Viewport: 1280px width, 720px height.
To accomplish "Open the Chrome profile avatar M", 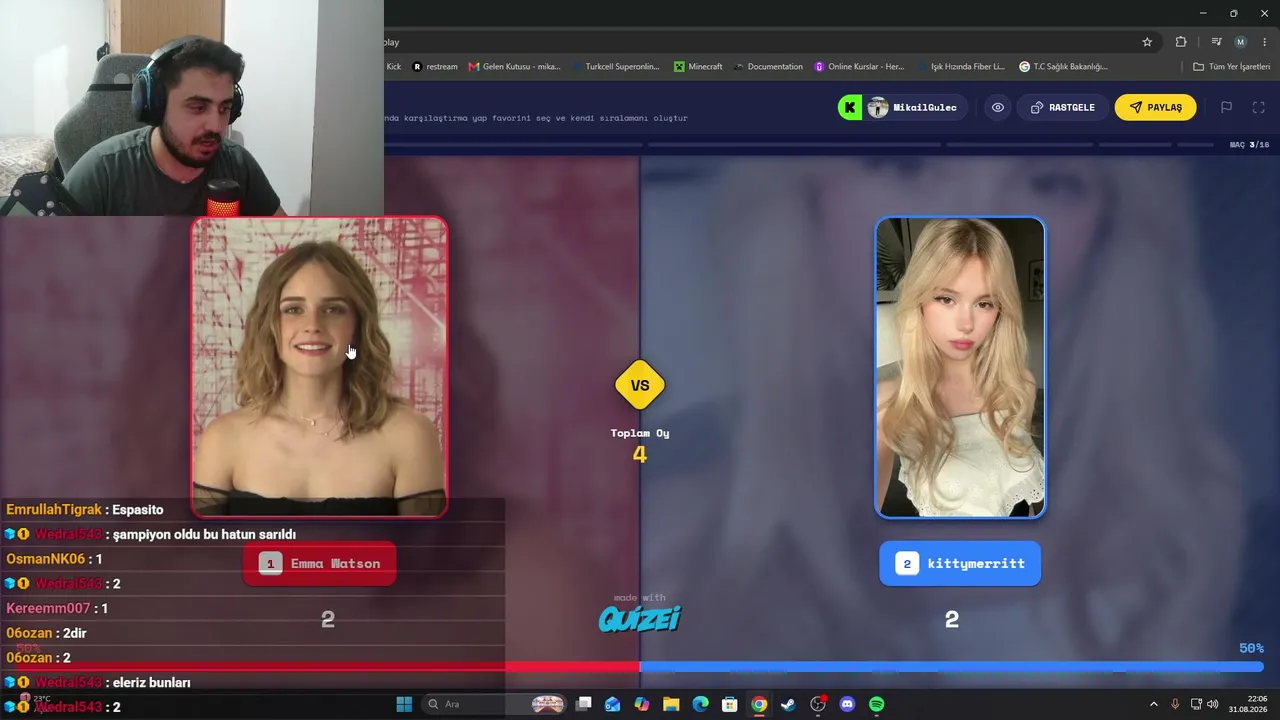I will tap(1240, 42).
